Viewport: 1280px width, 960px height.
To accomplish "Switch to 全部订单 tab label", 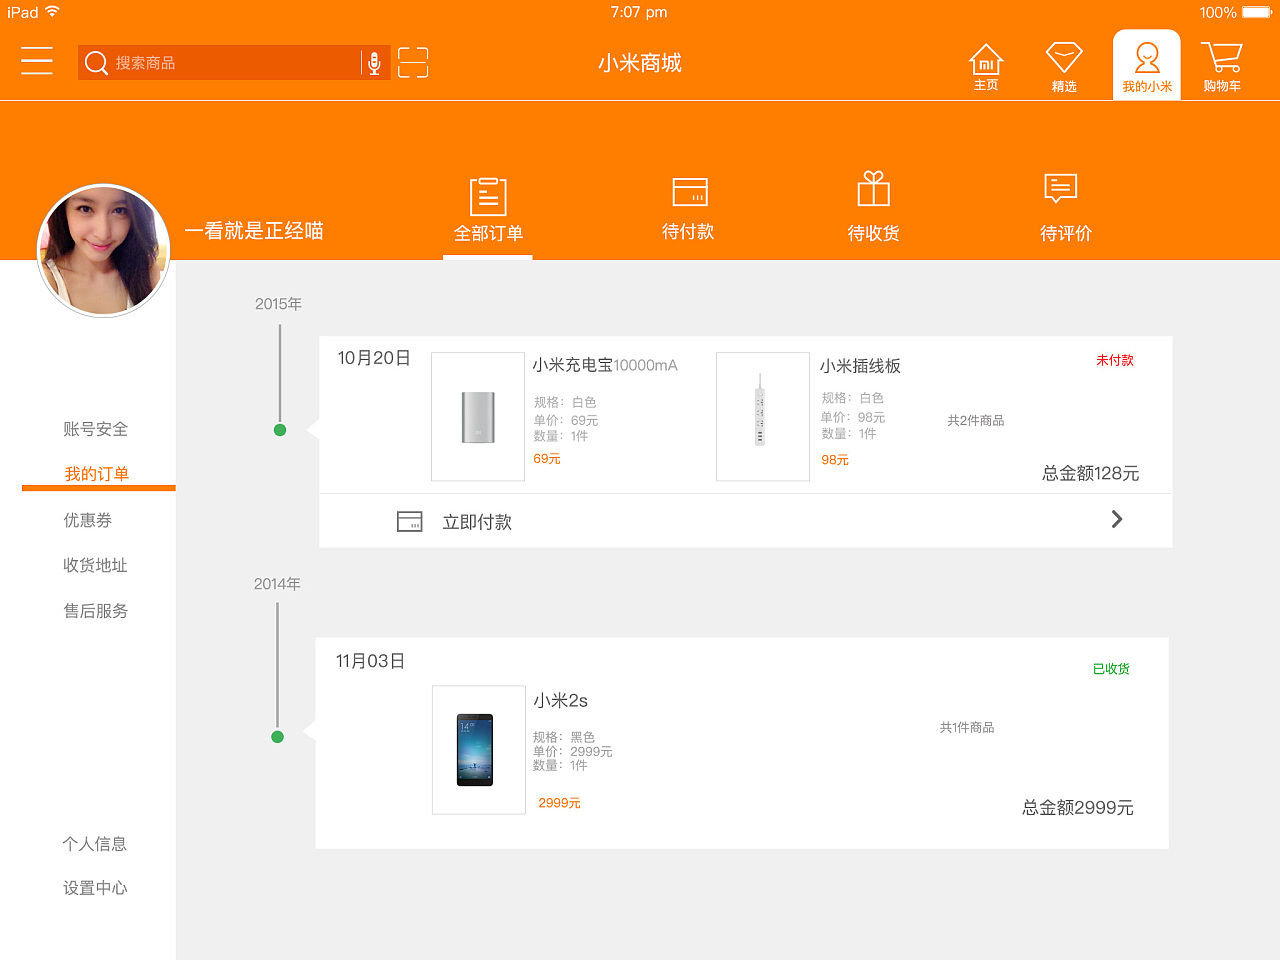I will click(488, 233).
